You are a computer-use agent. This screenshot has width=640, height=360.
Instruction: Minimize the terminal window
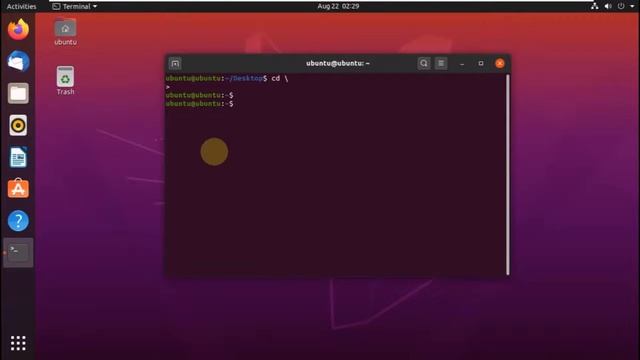click(x=462, y=64)
